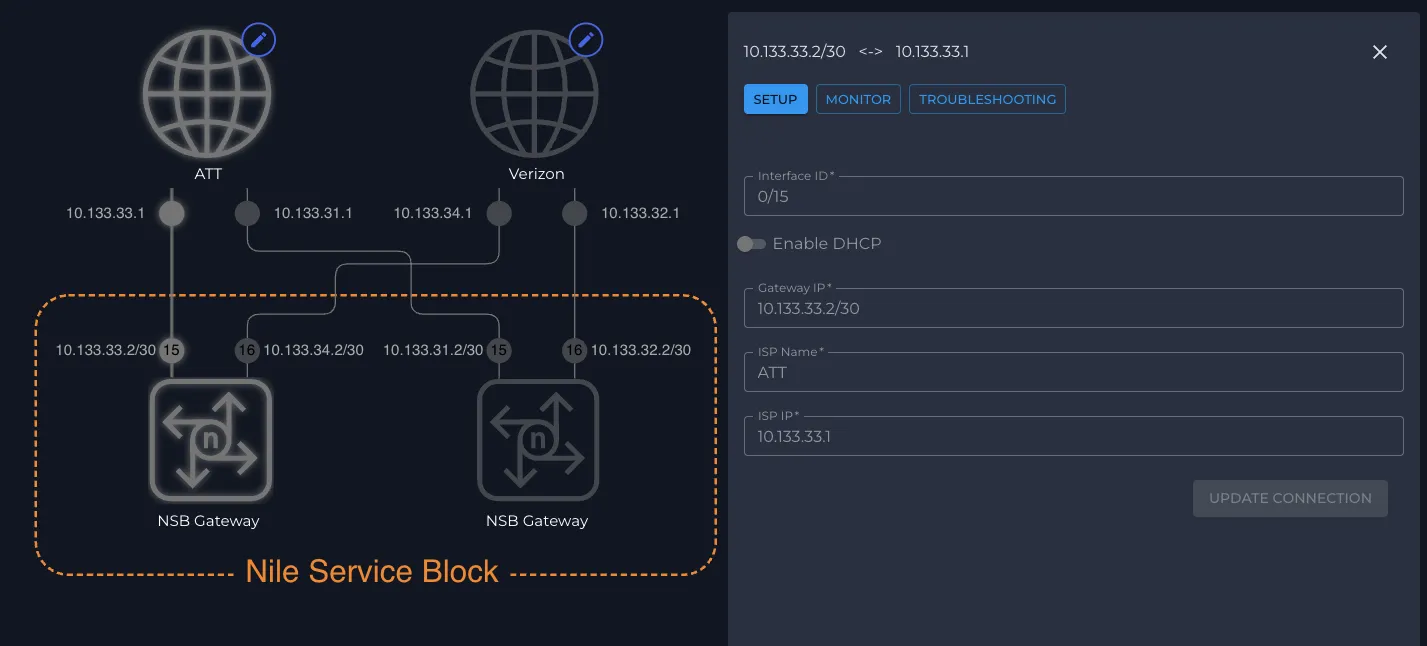Select the NSB Gateway icon below port 10.133.33.2/30
Image resolution: width=1427 pixels, height=646 pixels.
coord(211,440)
